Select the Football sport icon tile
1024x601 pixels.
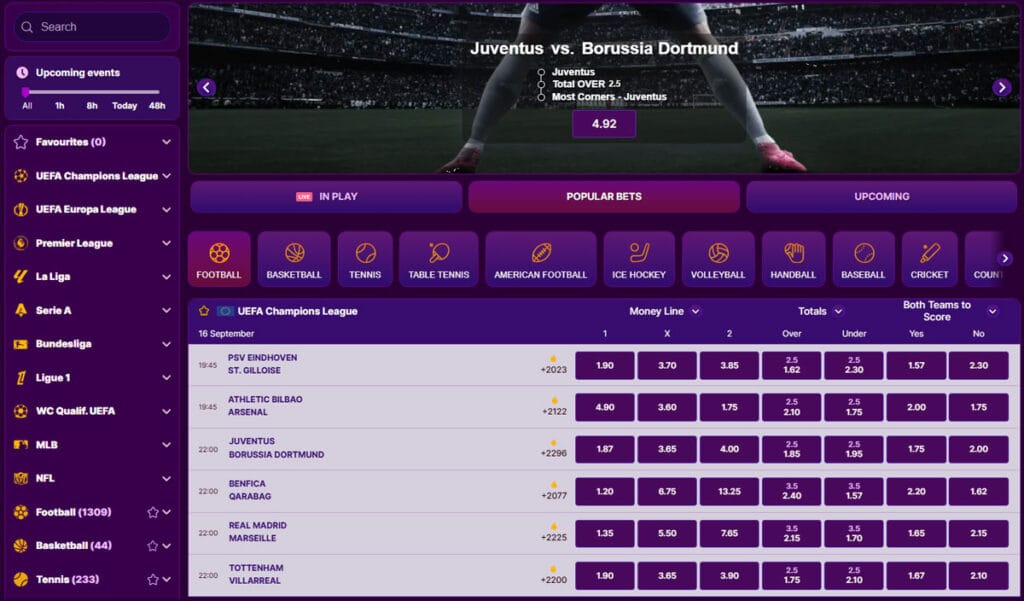point(219,259)
